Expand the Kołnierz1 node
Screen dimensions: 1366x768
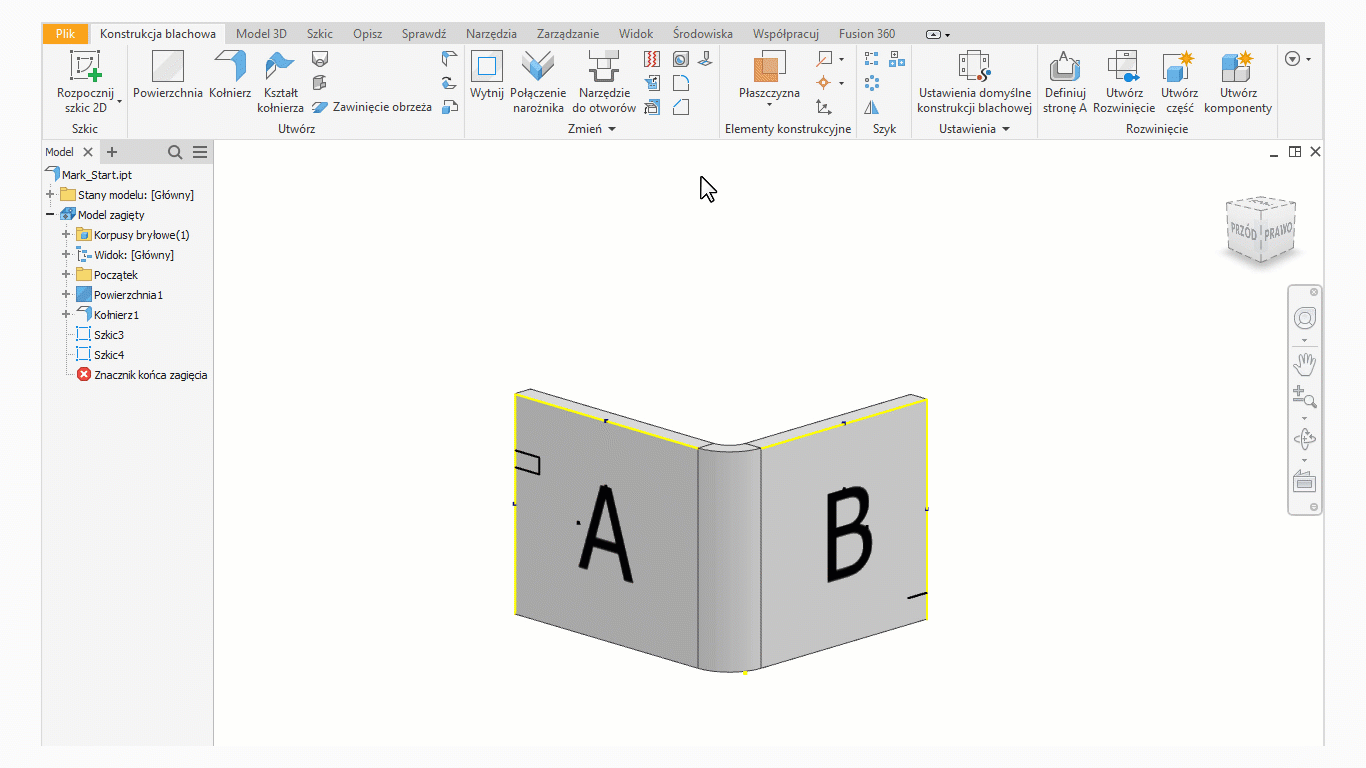[x=67, y=315]
